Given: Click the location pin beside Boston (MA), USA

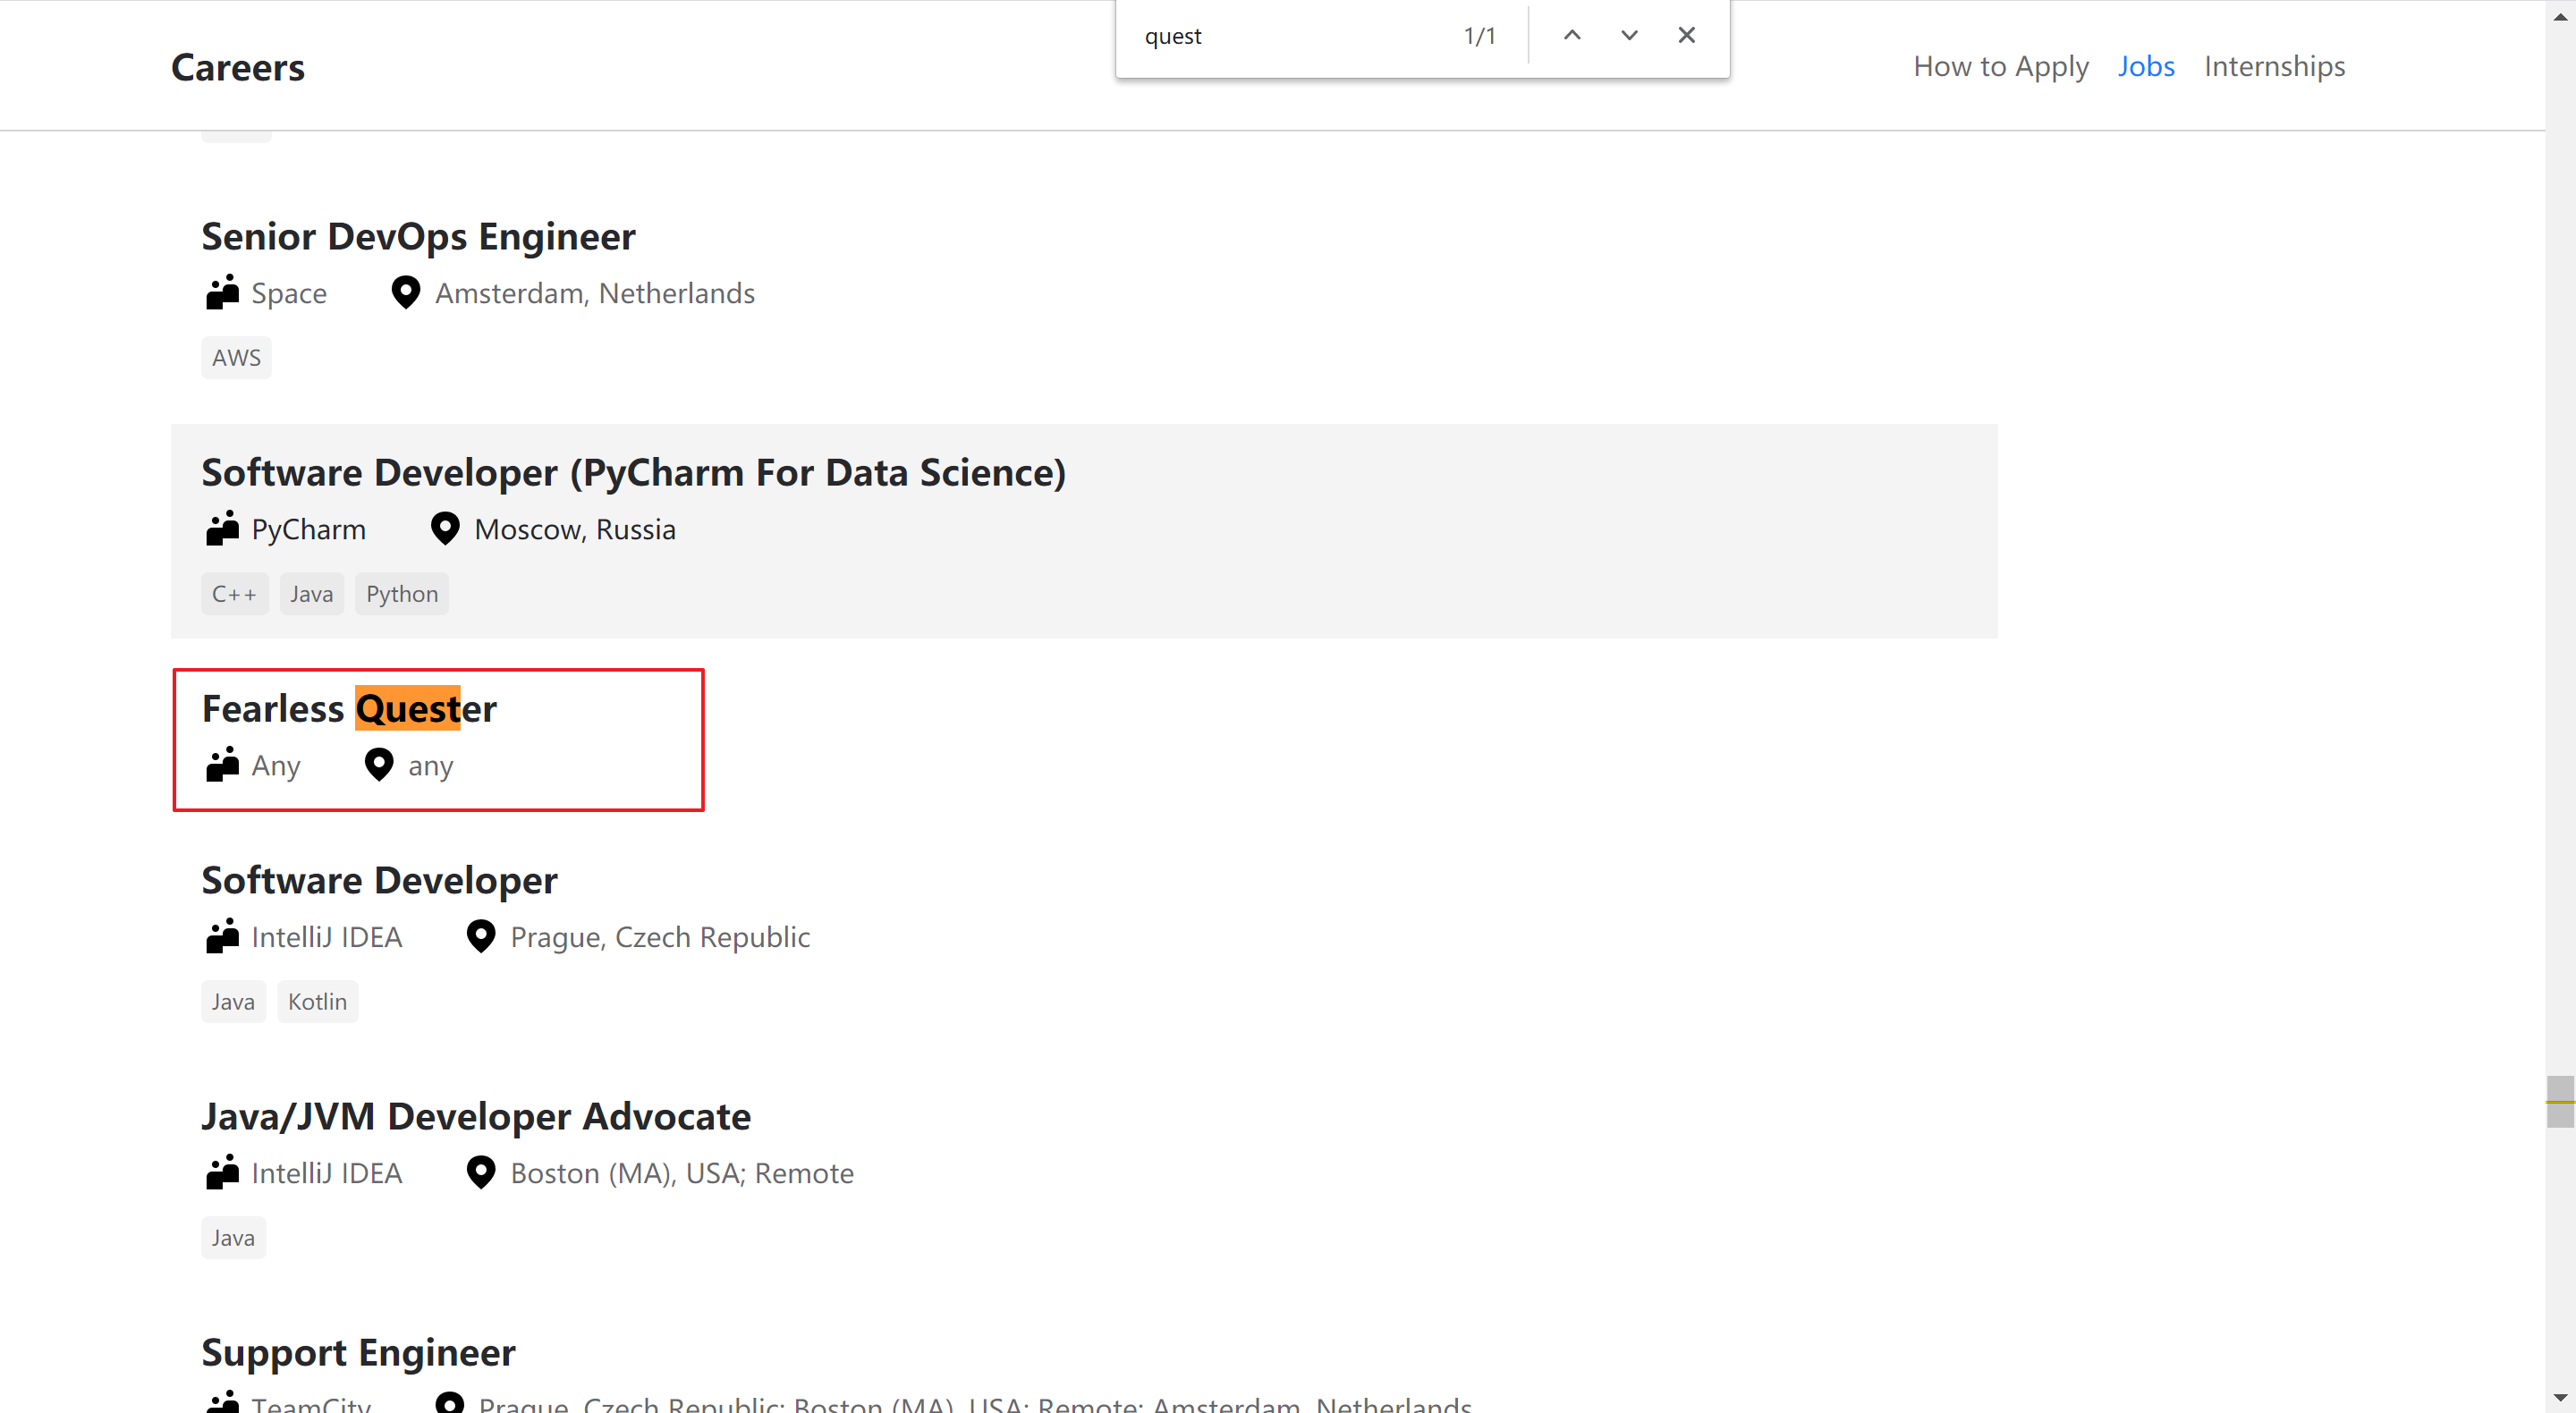Looking at the screenshot, I should (481, 1173).
